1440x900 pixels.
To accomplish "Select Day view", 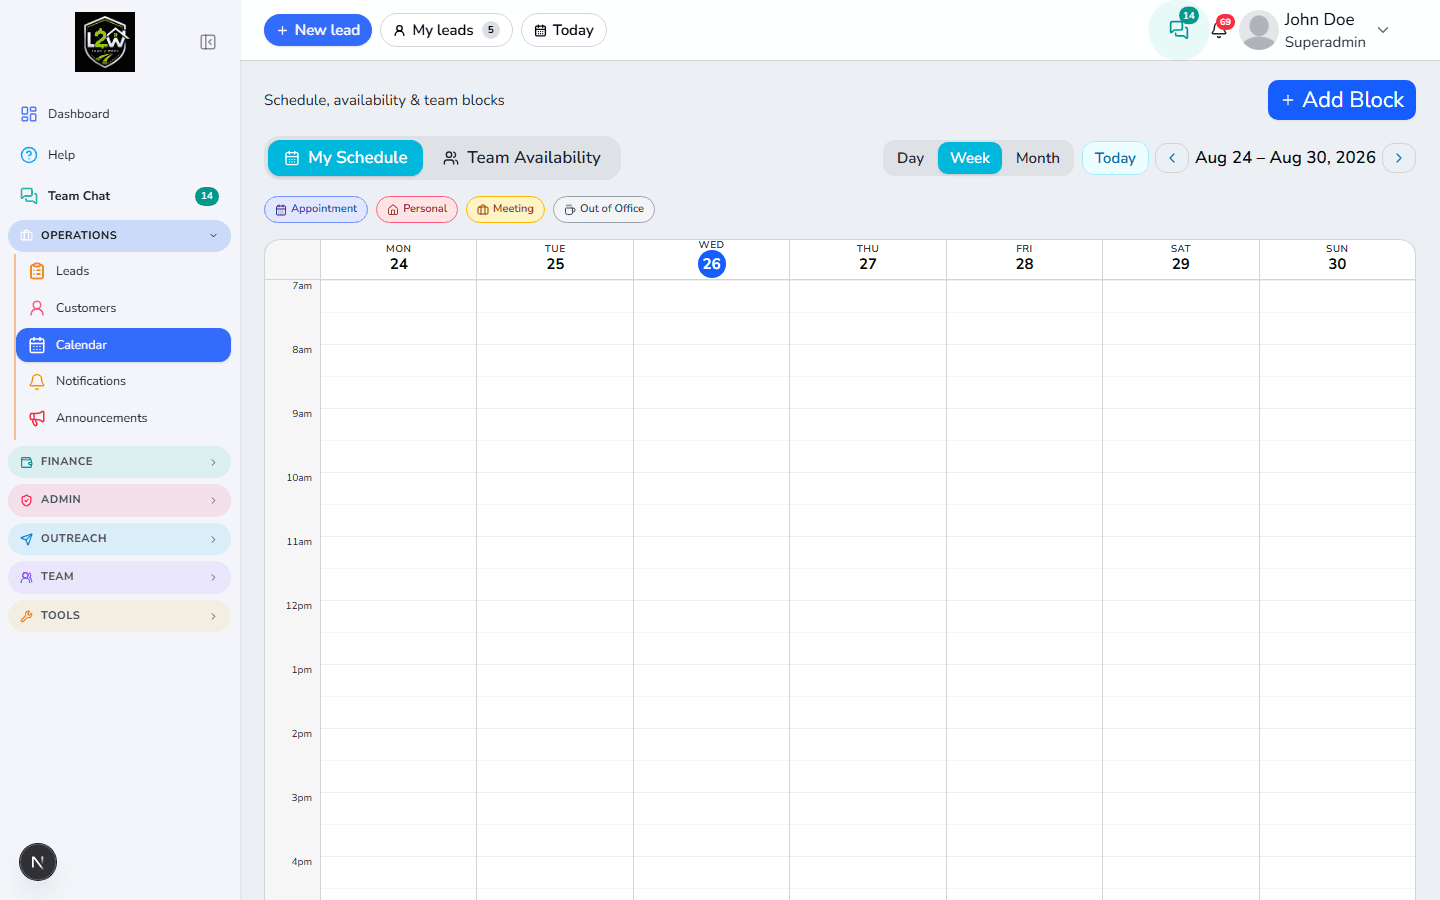I will (x=910, y=158).
